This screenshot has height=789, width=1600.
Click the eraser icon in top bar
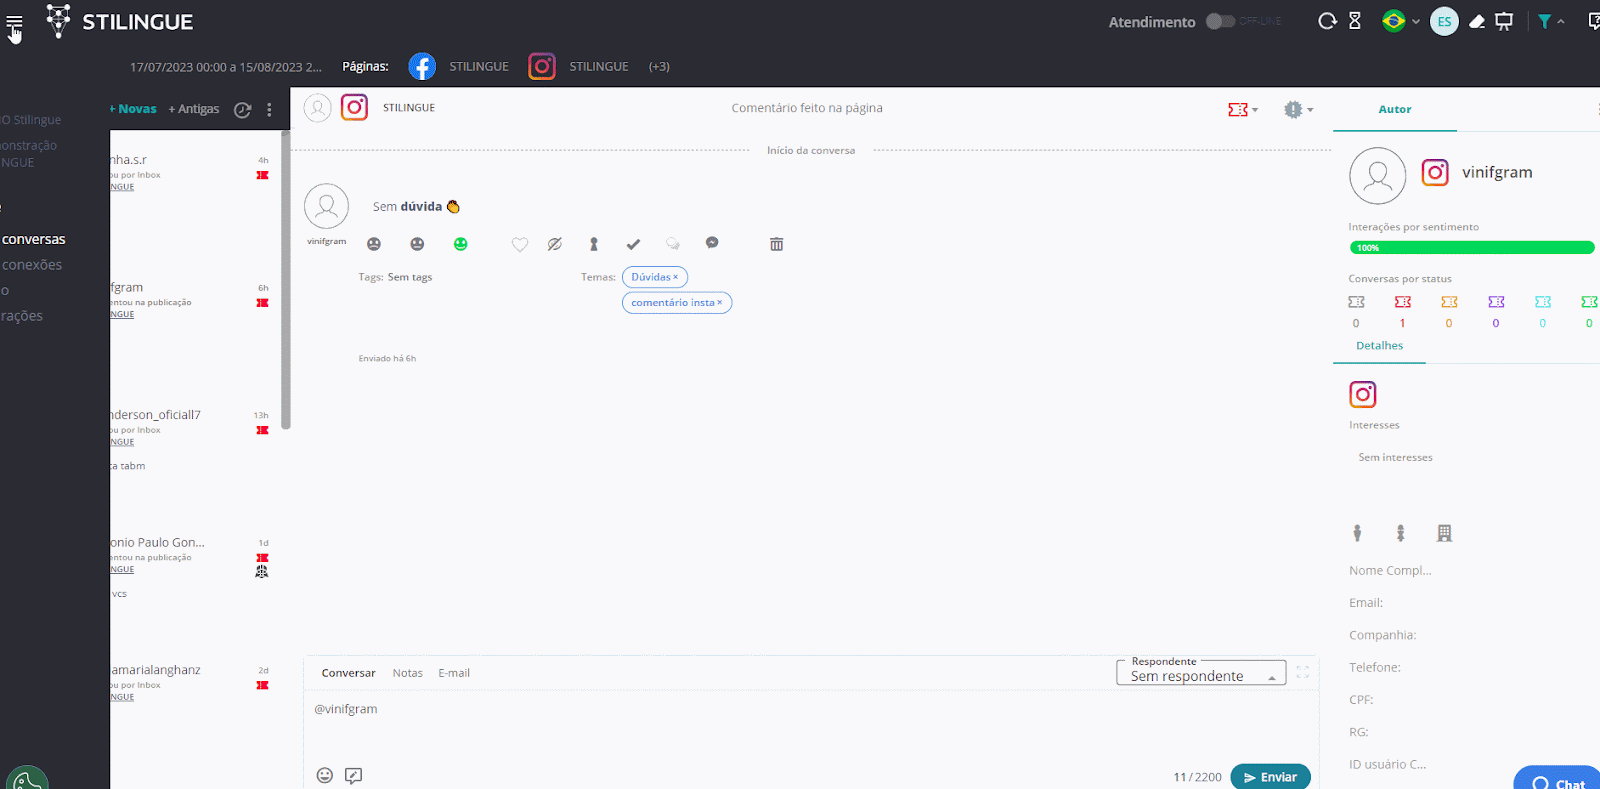[x=1476, y=21]
